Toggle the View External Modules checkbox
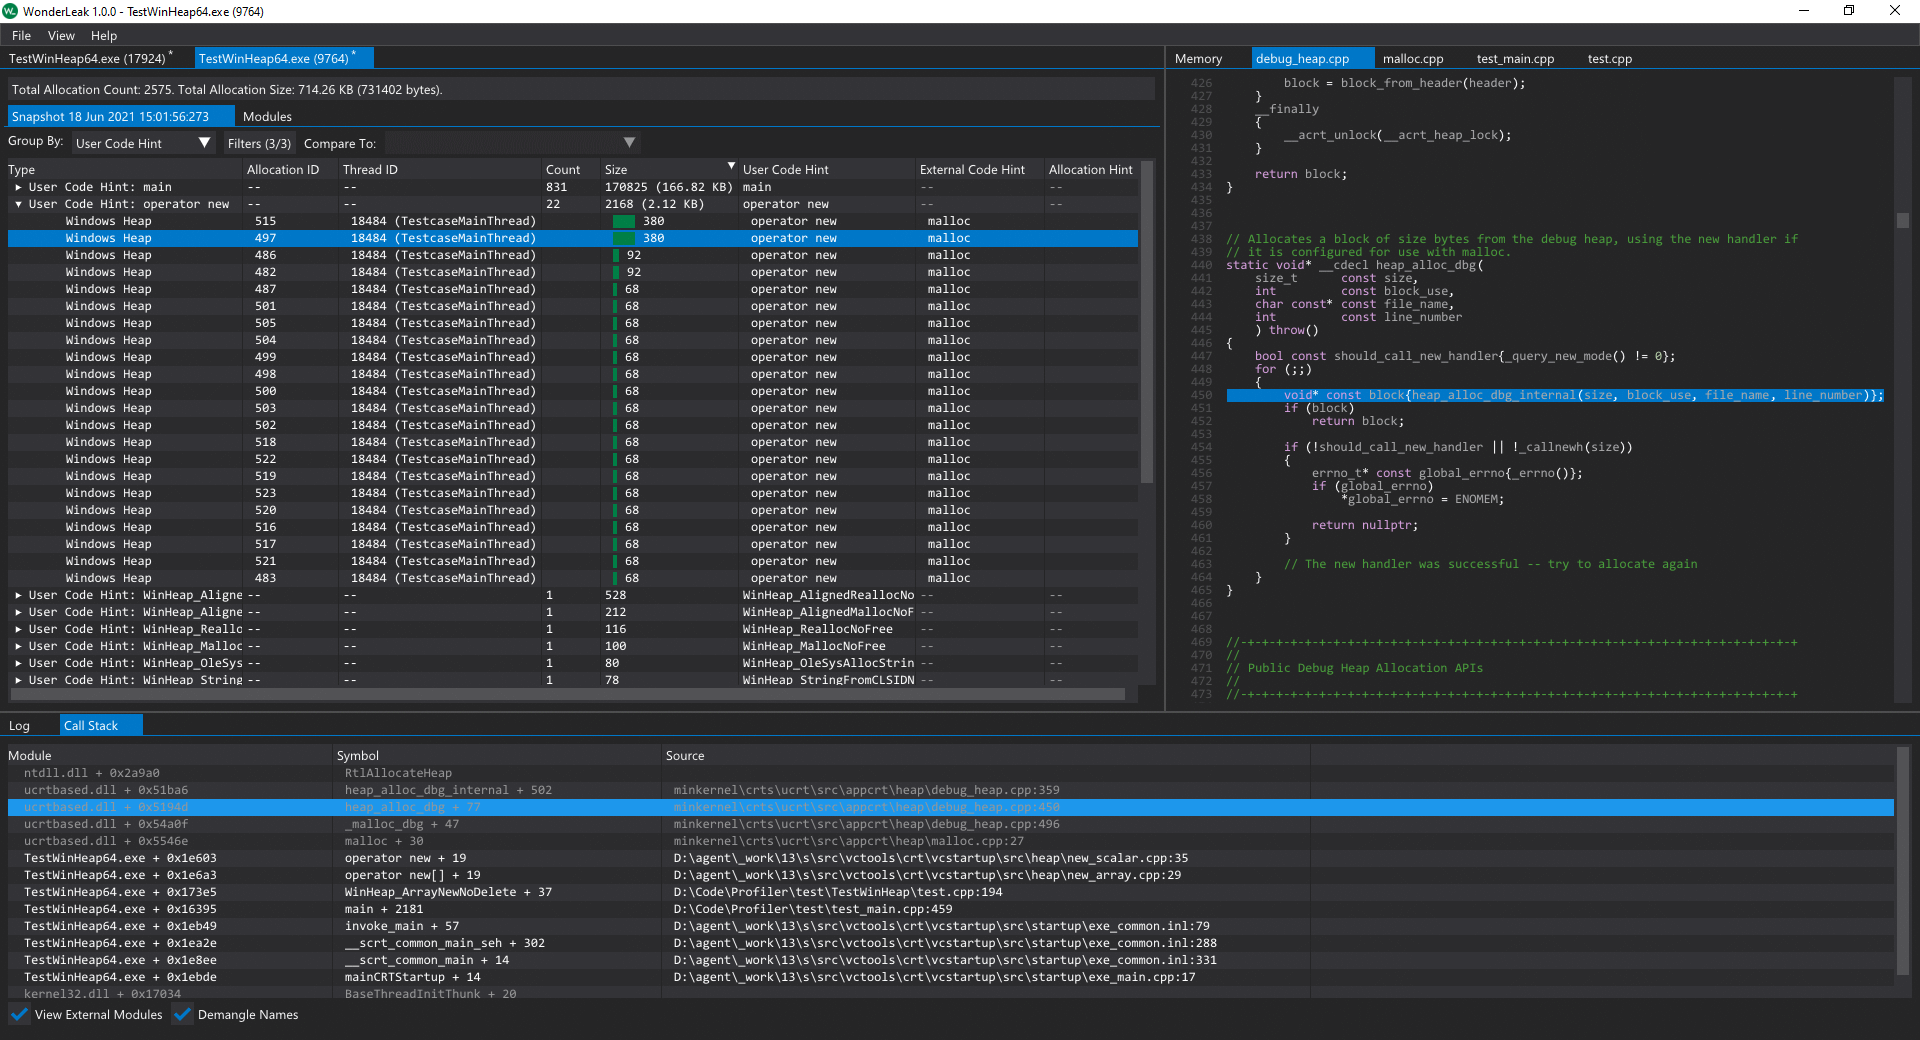The width and height of the screenshot is (1920, 1040). (x=19, y=1014)
